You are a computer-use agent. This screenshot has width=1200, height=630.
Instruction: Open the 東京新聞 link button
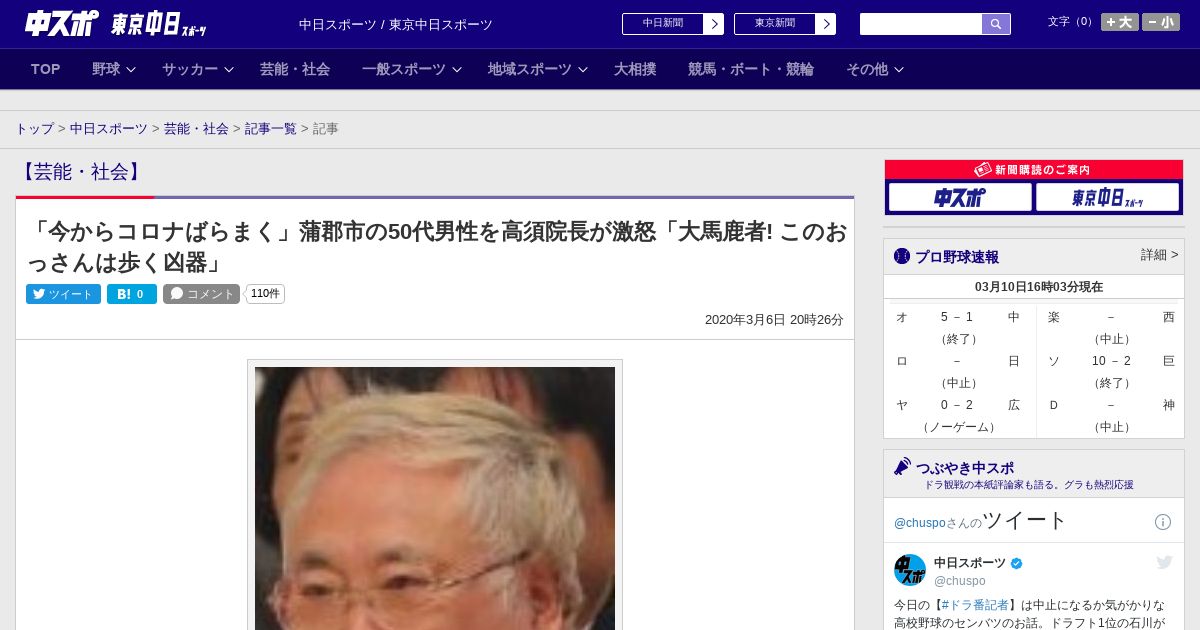[774, 24]
